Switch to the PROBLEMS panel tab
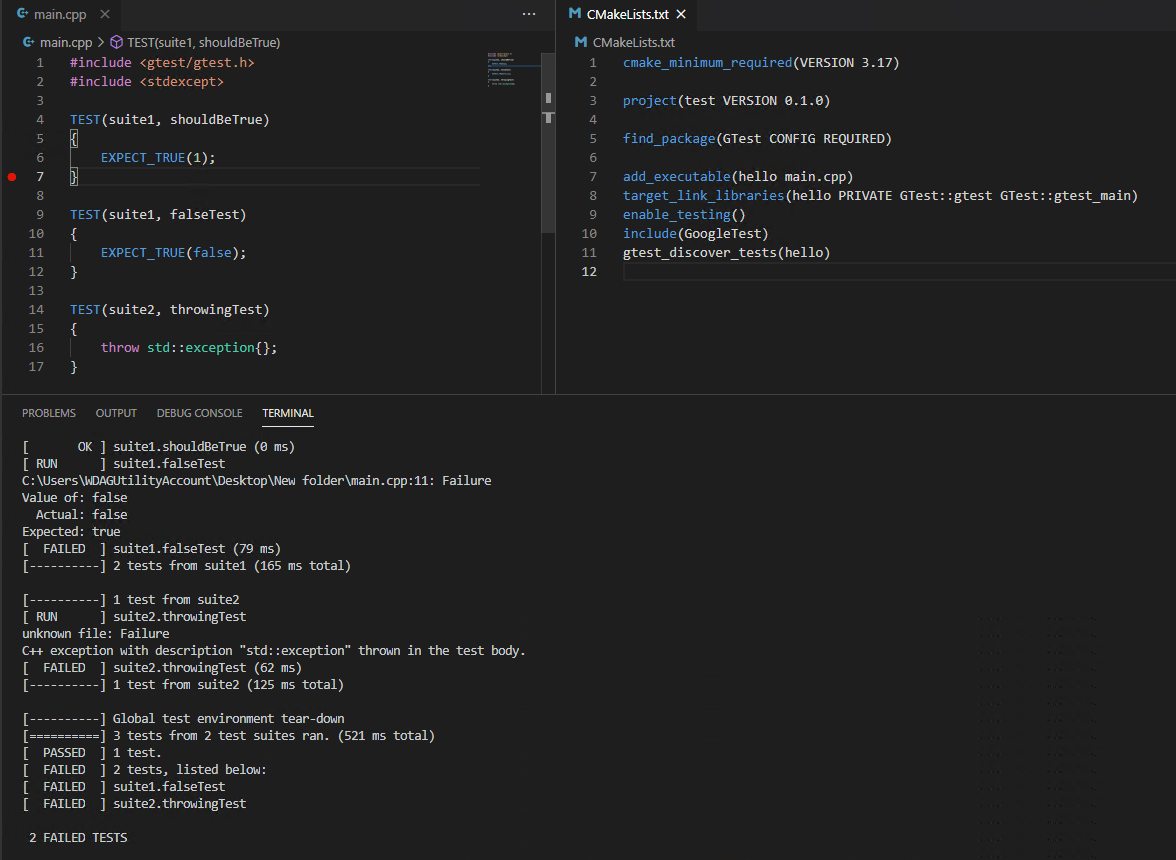1176x860 pixels. 49,413
